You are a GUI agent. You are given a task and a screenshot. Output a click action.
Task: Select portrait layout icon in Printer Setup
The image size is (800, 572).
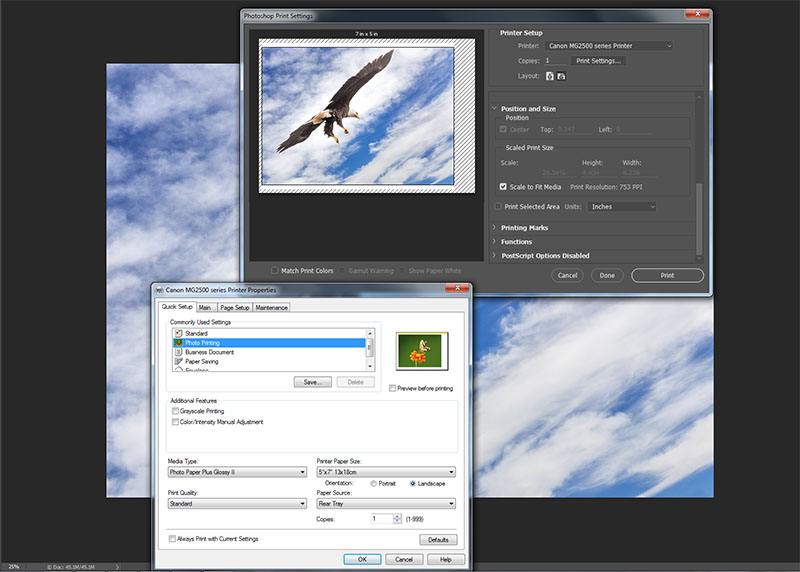pyautogui.click(x=549, y=76)
